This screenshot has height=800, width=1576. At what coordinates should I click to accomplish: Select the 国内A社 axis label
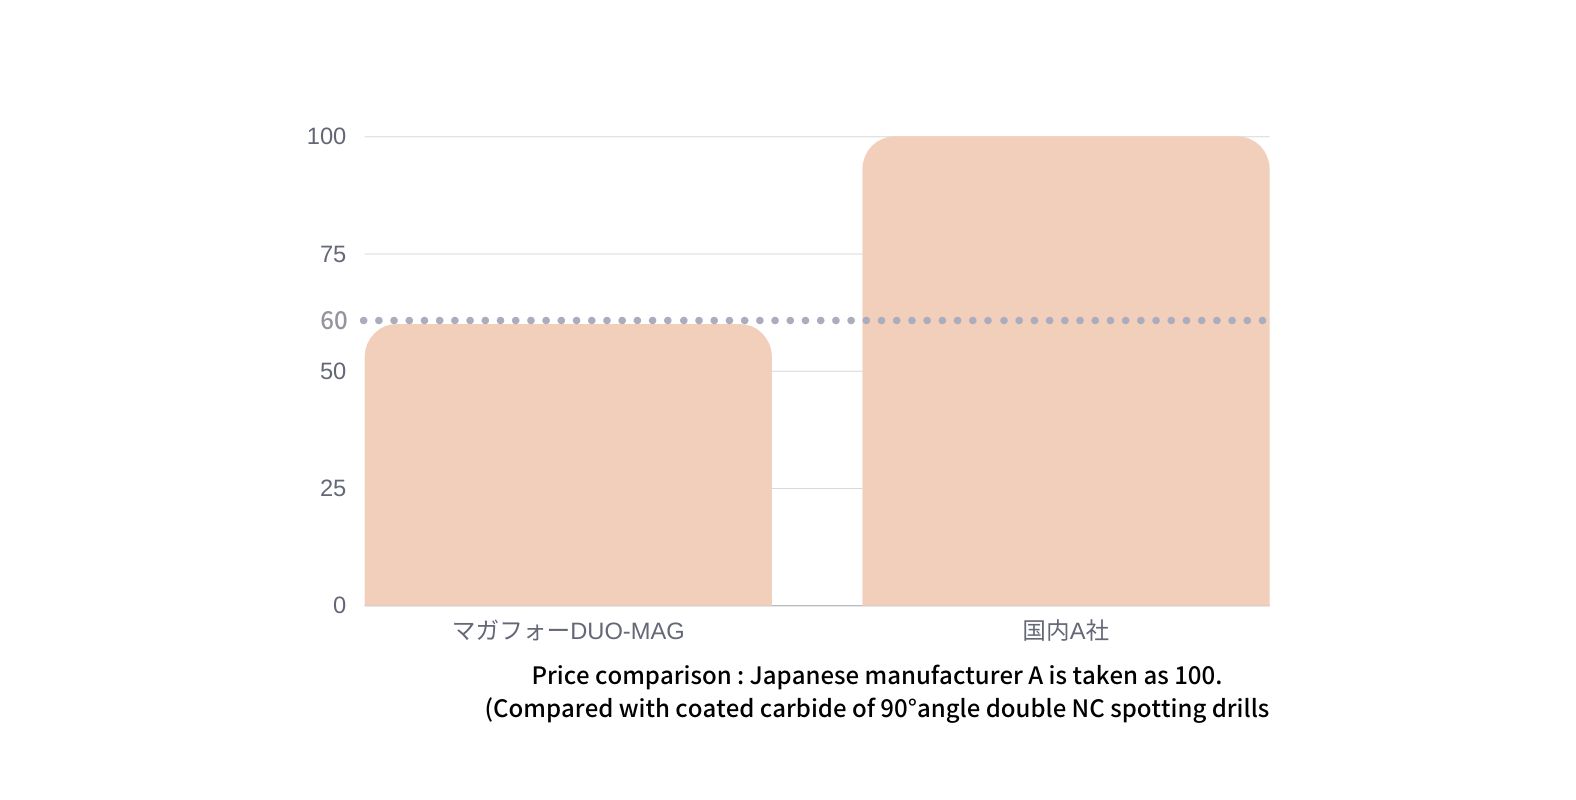coord(1066,631)
